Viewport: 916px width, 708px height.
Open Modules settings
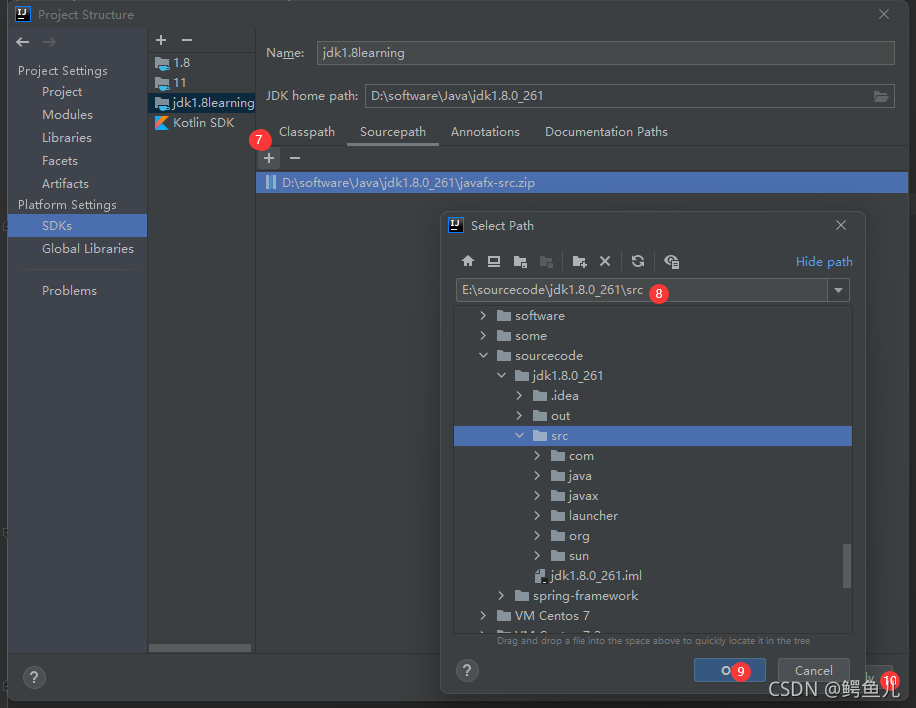[67, 114]
